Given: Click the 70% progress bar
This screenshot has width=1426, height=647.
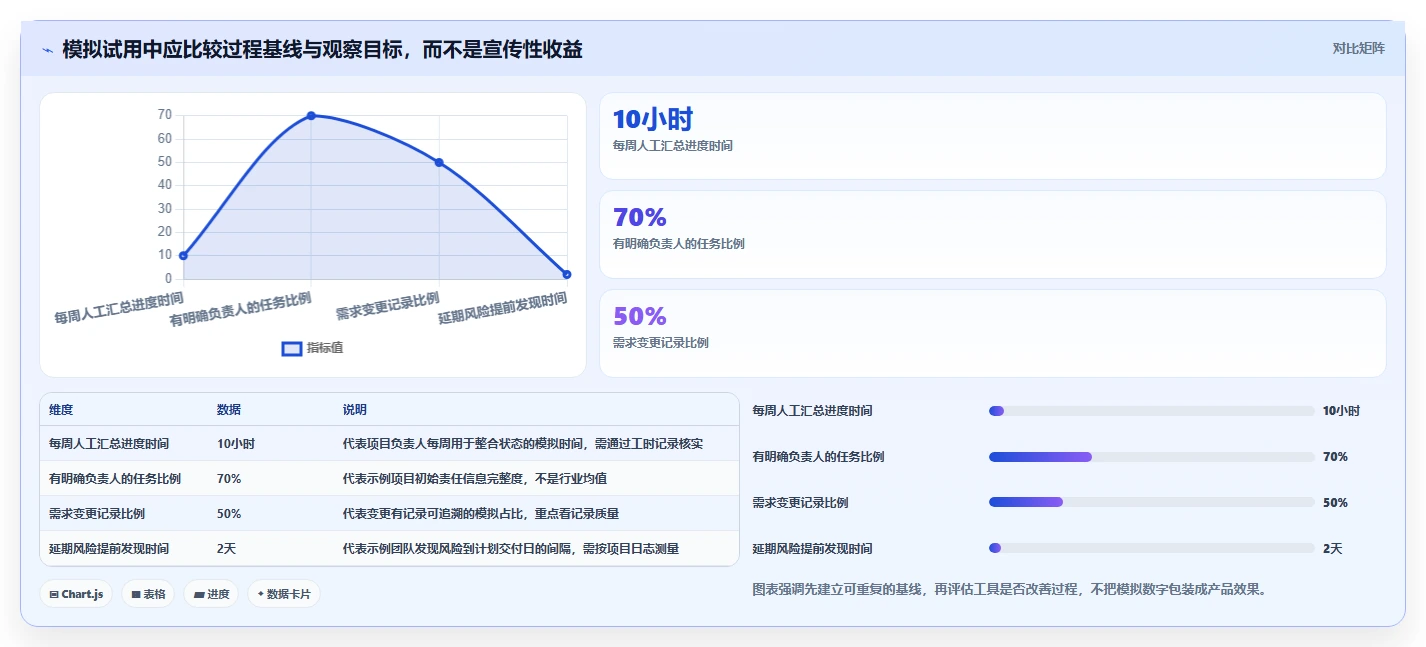Looking at the screenshot, I should point(1151,457).
